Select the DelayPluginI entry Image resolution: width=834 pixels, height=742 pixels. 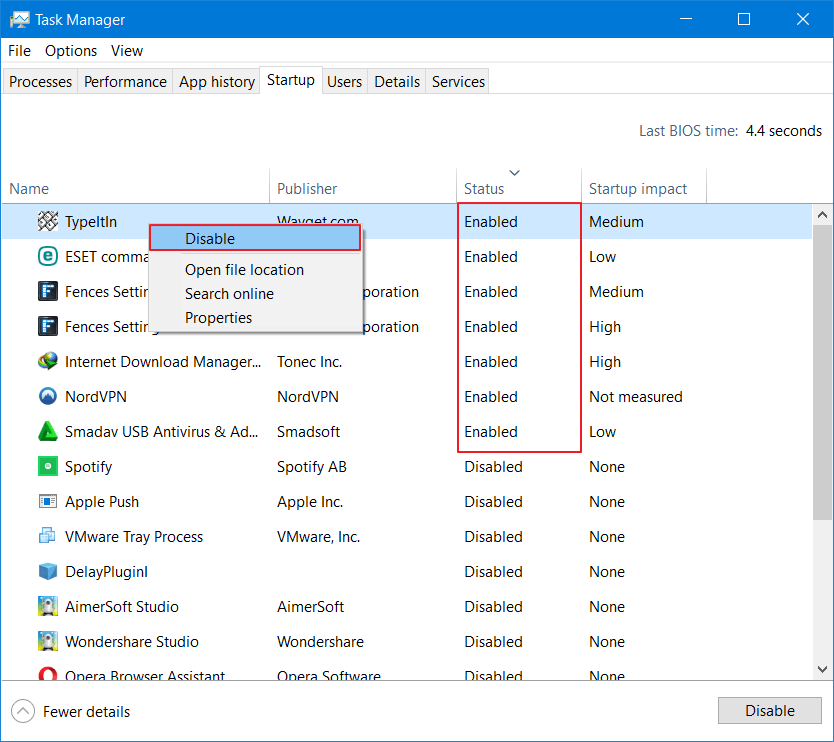(x=407, y=572)
